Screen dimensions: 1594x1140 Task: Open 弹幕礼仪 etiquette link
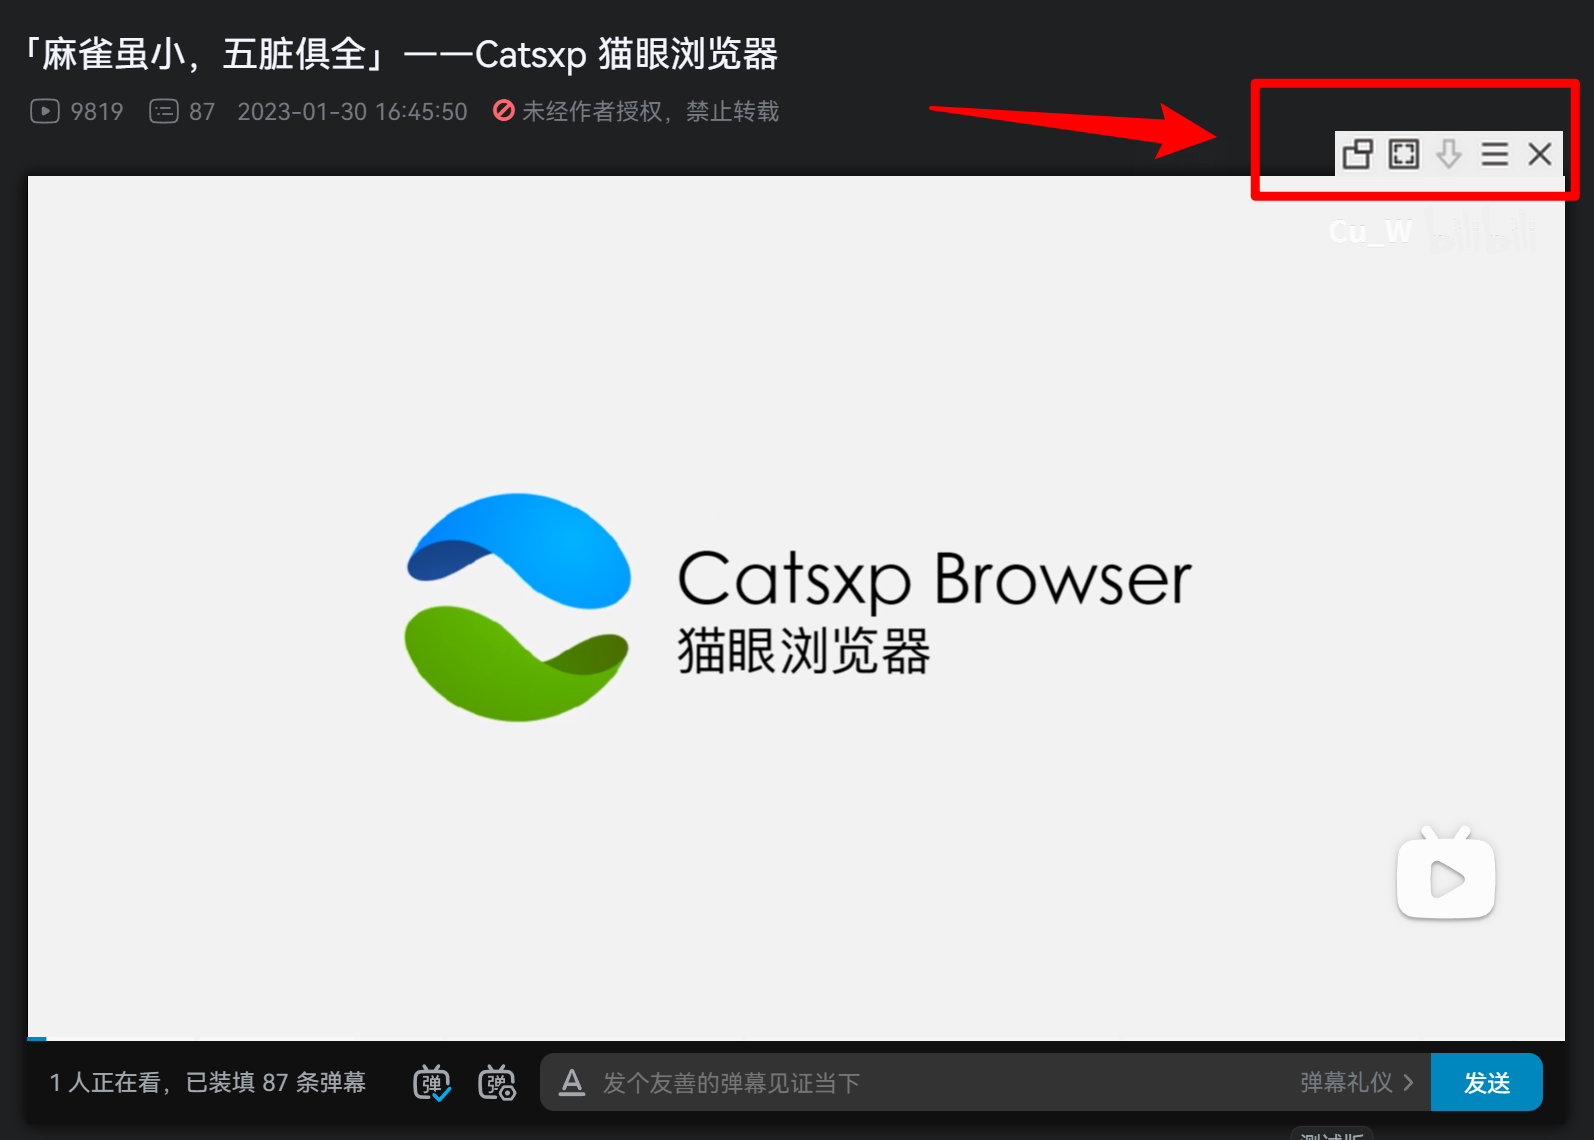coord(1357,1082)
